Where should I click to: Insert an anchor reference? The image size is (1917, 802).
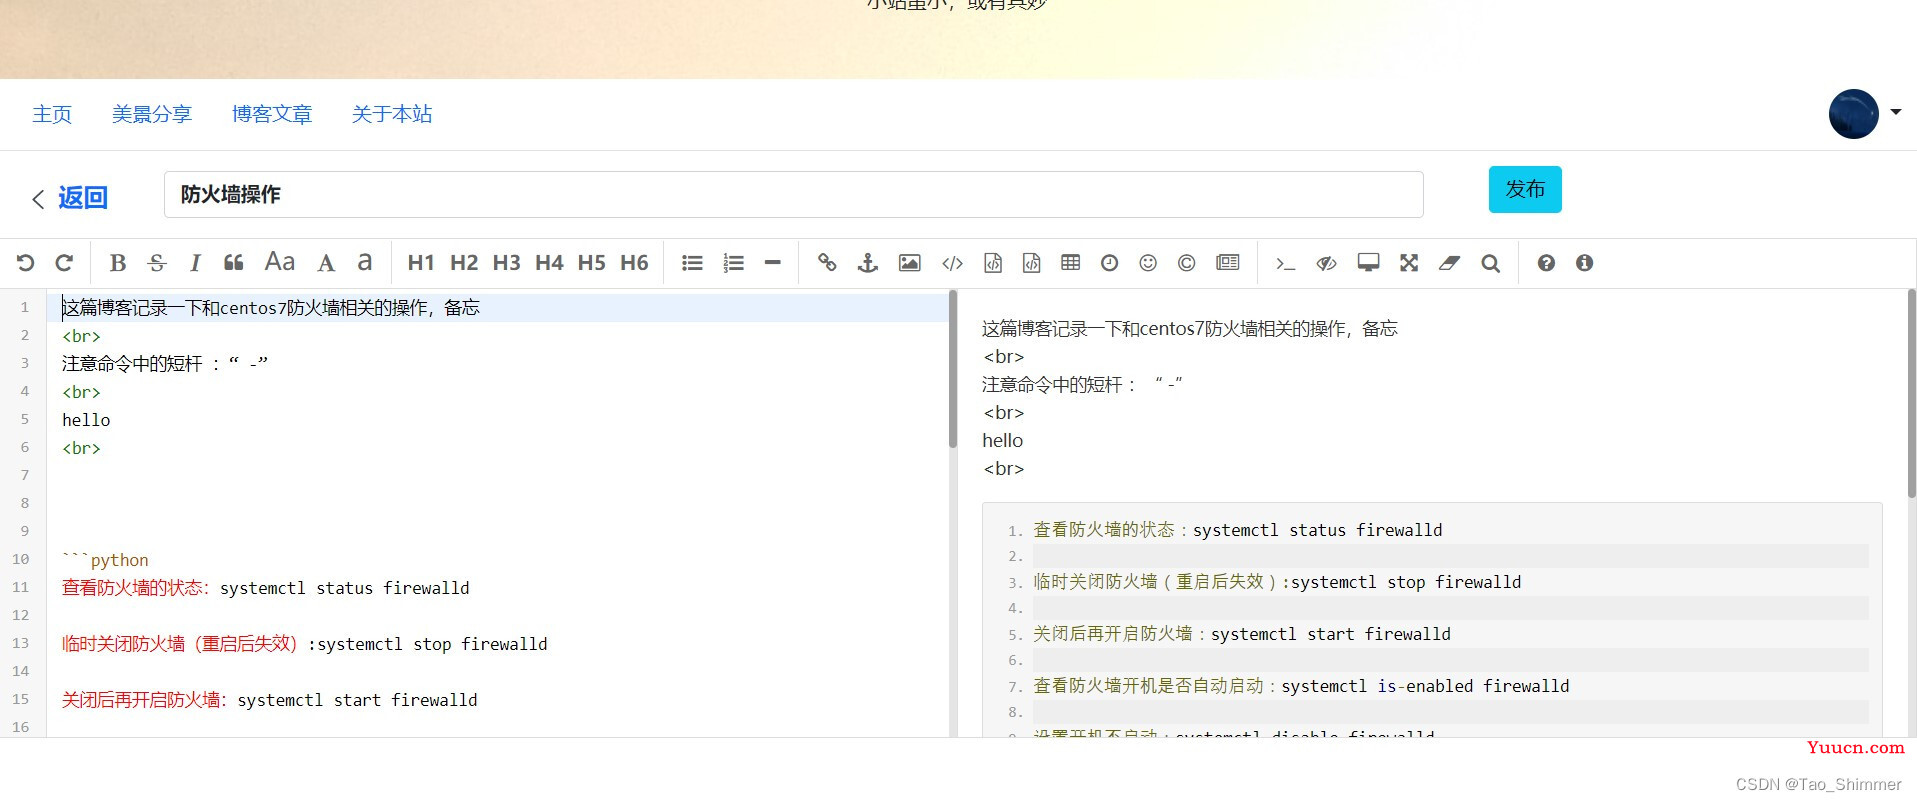coord(868,263)
